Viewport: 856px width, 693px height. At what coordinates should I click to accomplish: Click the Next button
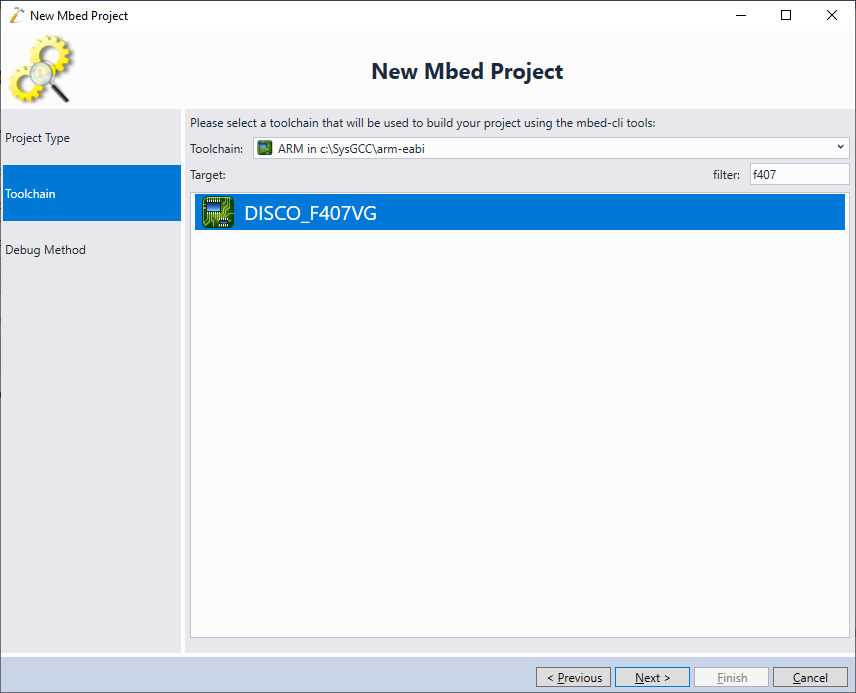(x=652, y=677)
